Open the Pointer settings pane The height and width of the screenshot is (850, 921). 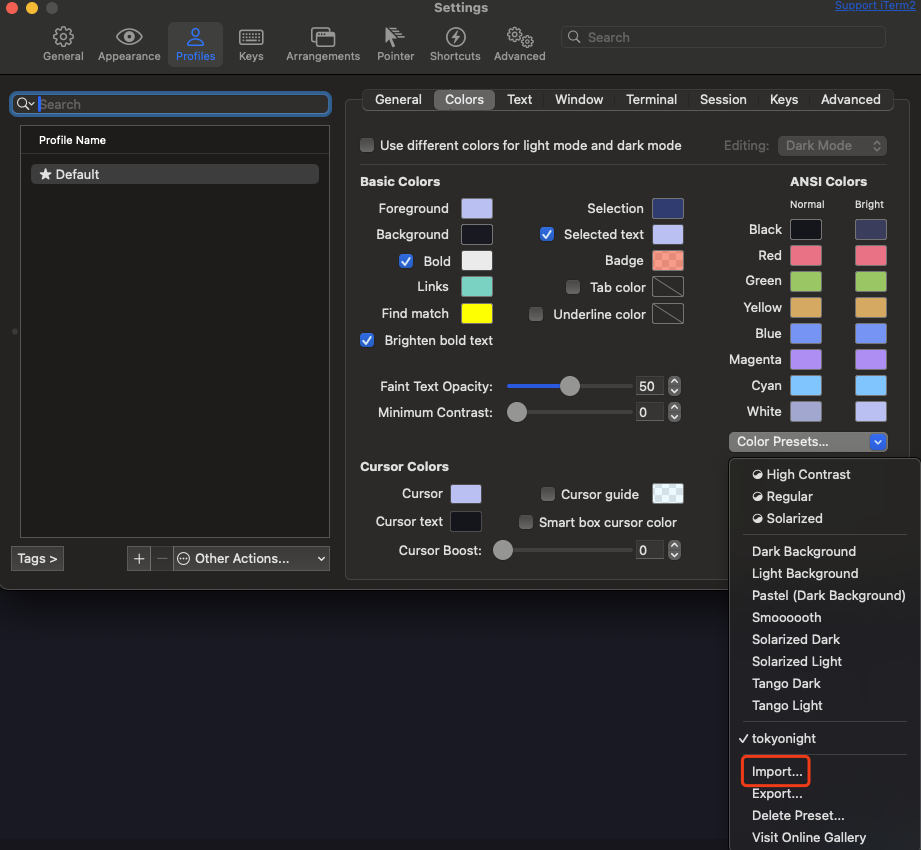[x=395, y=43]
